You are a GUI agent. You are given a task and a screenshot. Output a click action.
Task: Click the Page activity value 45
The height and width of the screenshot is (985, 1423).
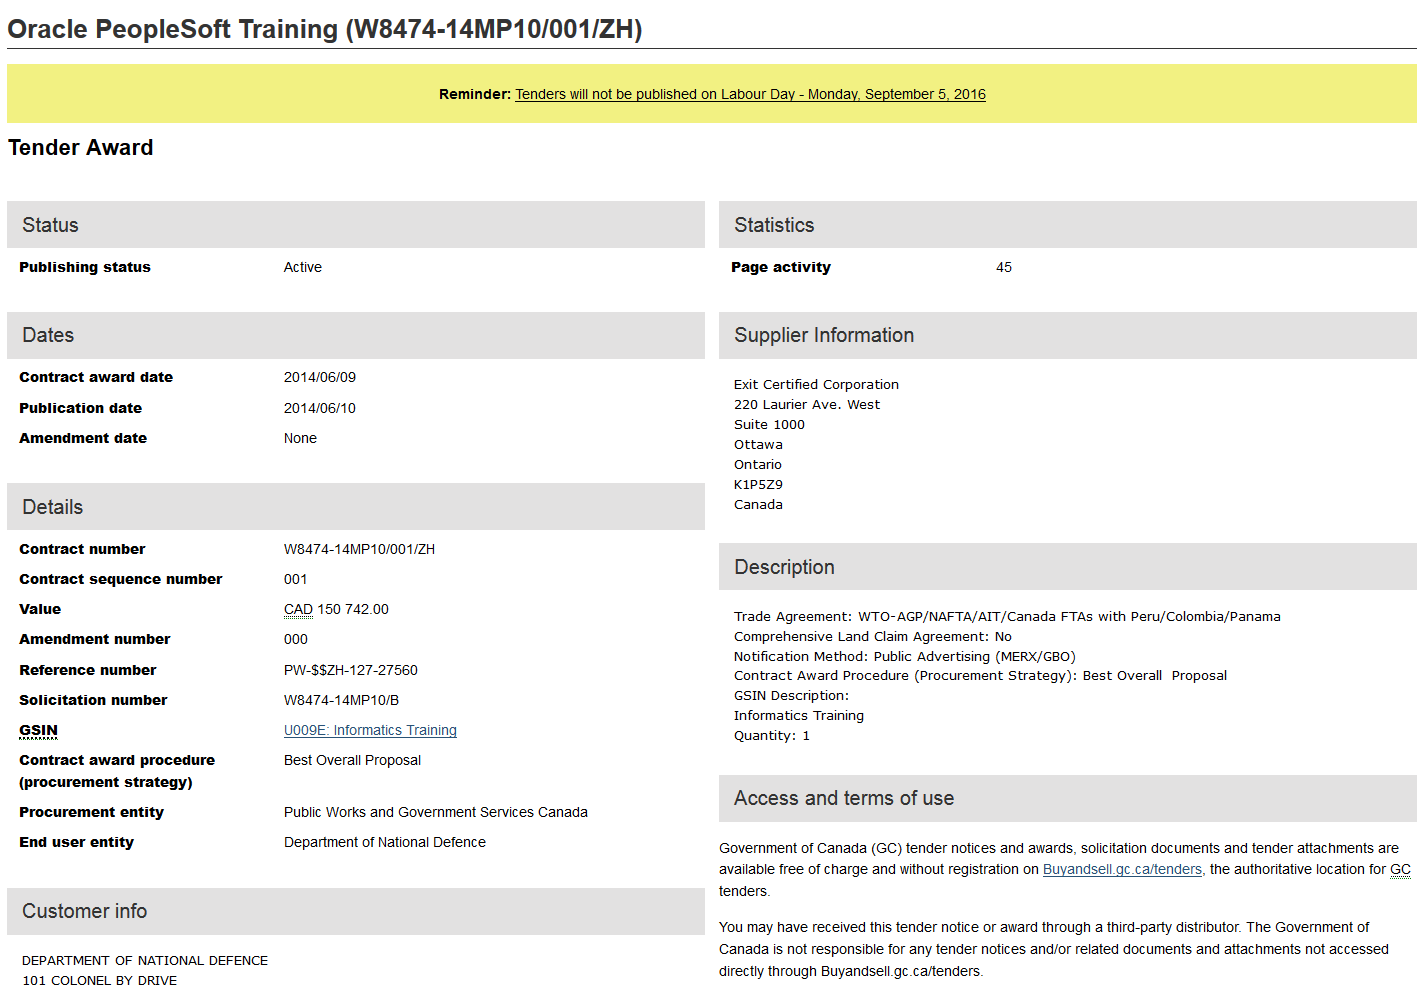(1004, 267)
